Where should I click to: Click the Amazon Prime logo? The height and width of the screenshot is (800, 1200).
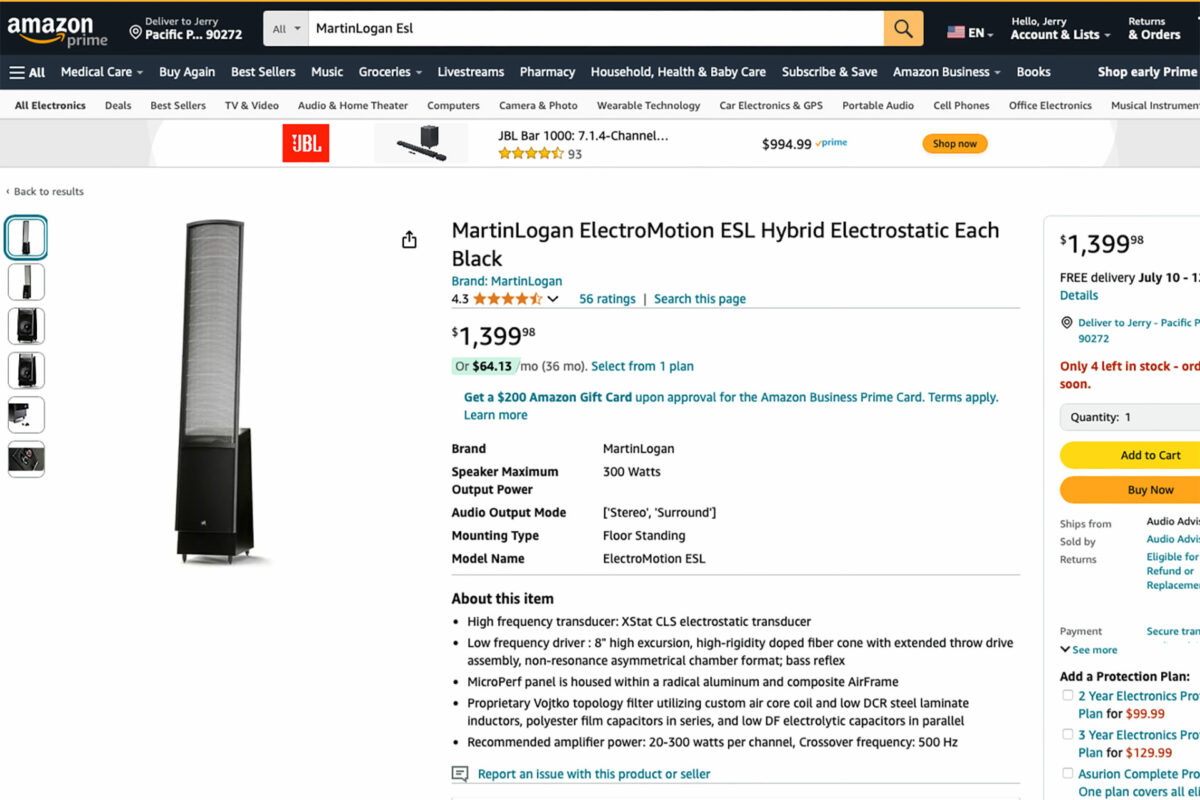point(57,31)
